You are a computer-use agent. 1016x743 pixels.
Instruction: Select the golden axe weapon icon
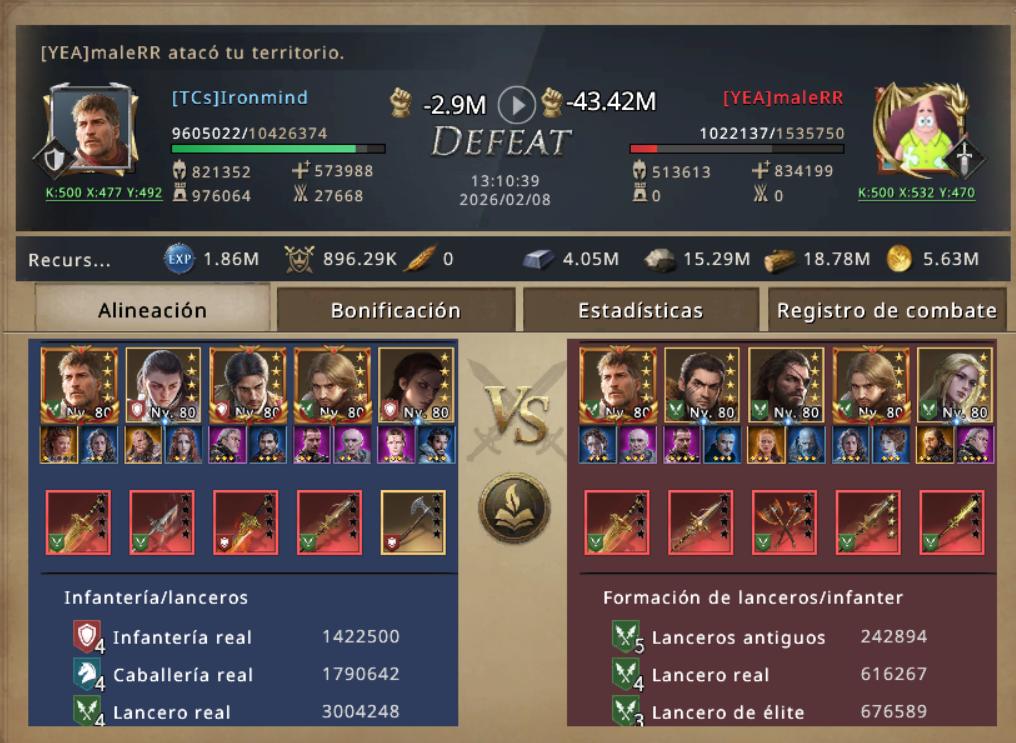pyautogui.click(x=413, y=523)
